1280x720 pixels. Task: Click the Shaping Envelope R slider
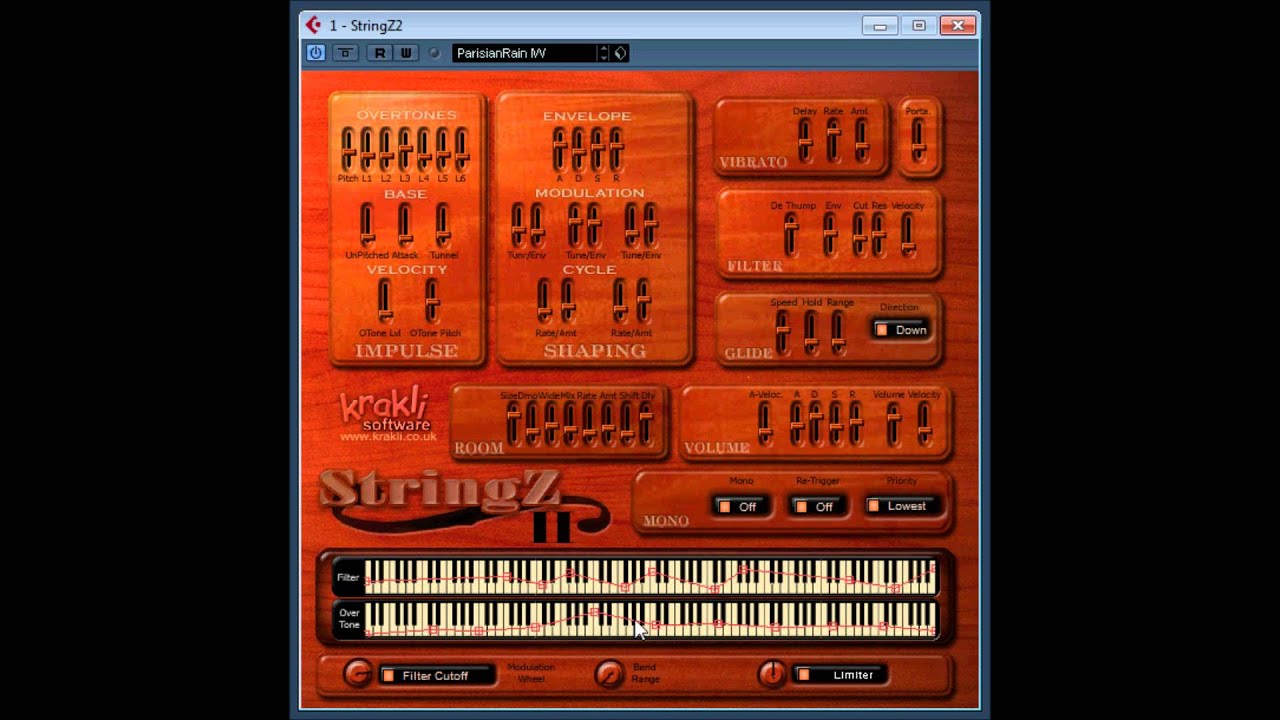click(616, 149)
